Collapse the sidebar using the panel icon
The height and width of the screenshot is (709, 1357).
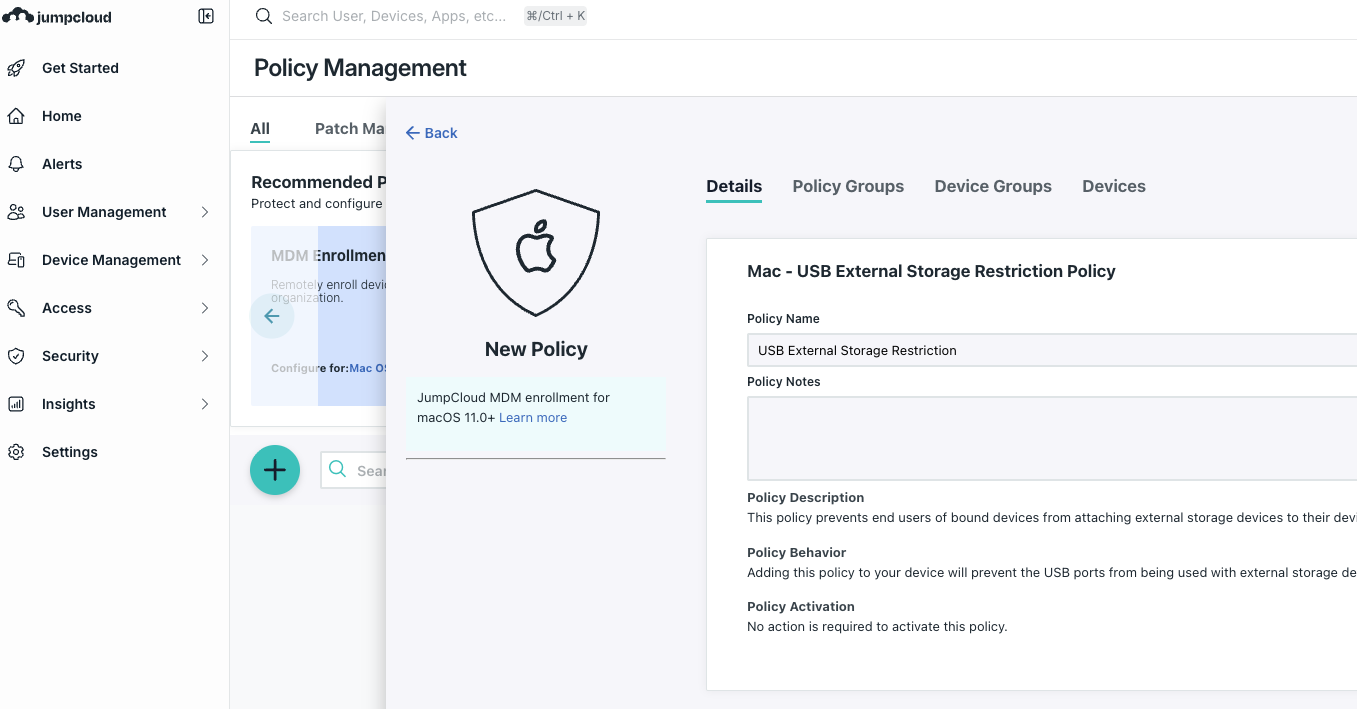pyautogui.click(x=206, y=16)
